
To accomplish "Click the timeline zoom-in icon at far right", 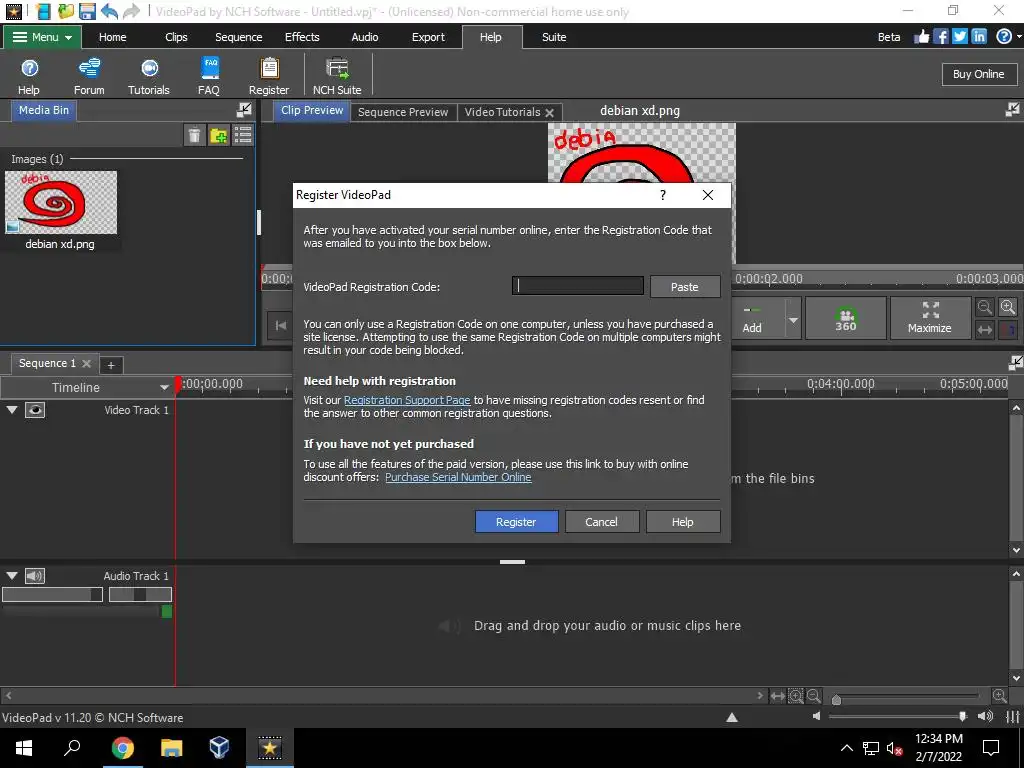I will click(x=1000, y=696).
